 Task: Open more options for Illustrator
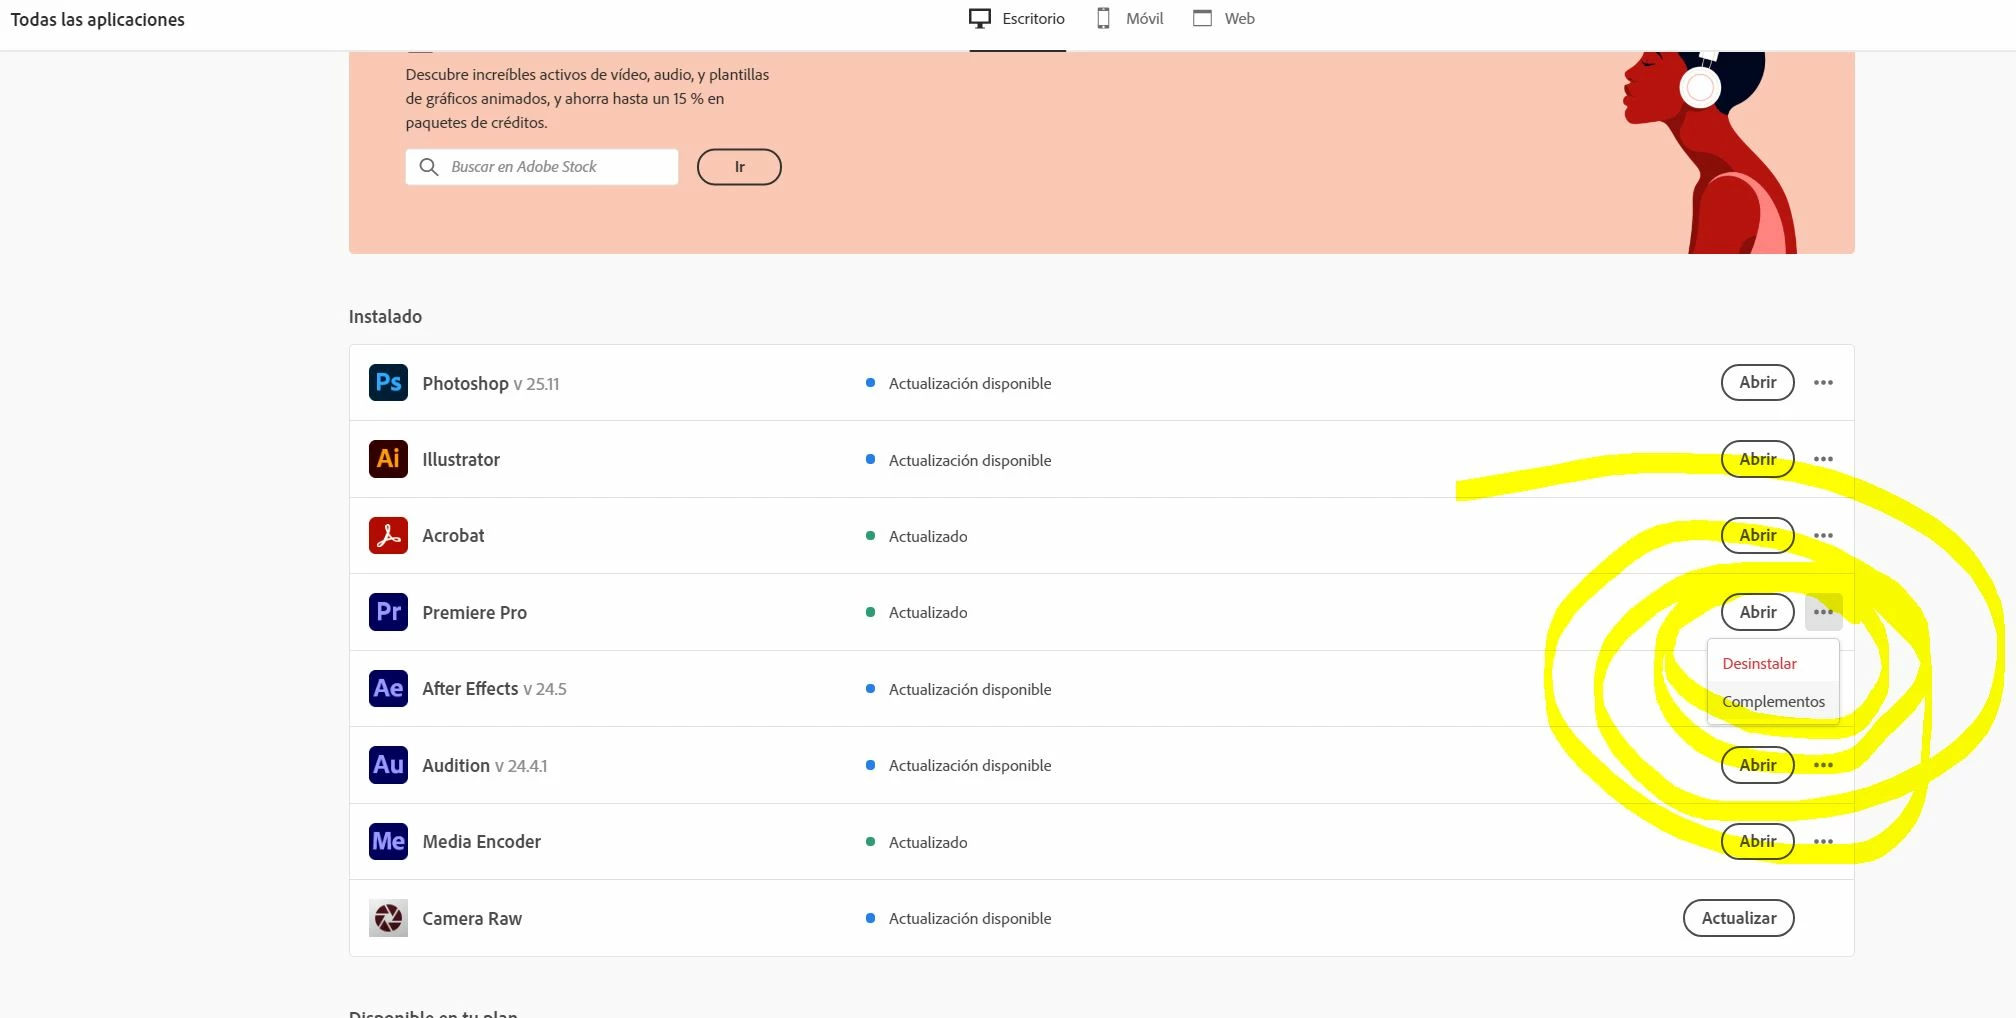1823,459
